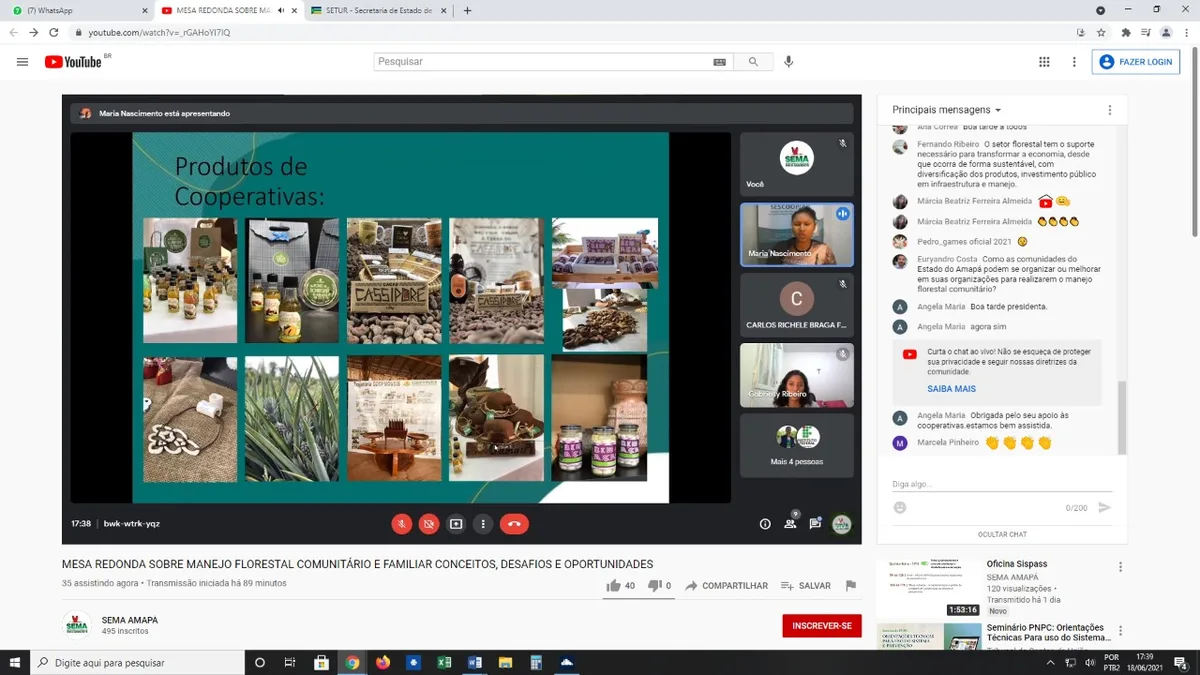This screenshot has width=1200, height=675.
Task: Mute audio on MESA REDONDA tab
Action: [x=281, y=10]
